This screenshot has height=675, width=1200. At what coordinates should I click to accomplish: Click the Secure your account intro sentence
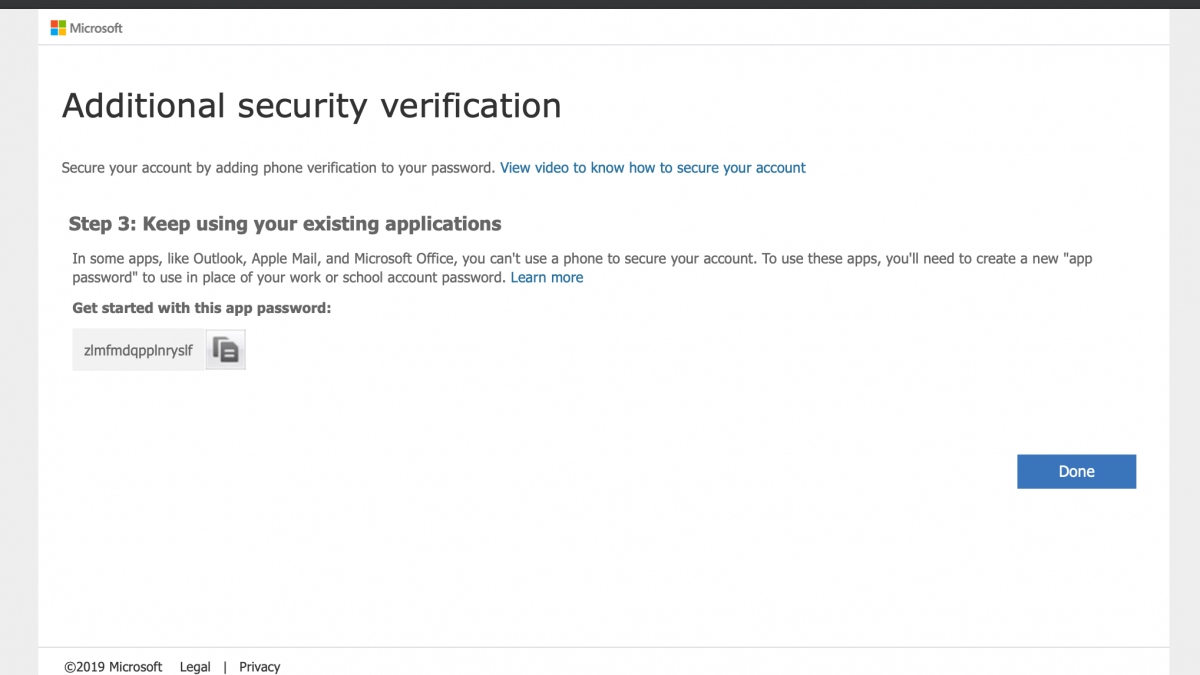pyautogui.click(x=278, y=168)
